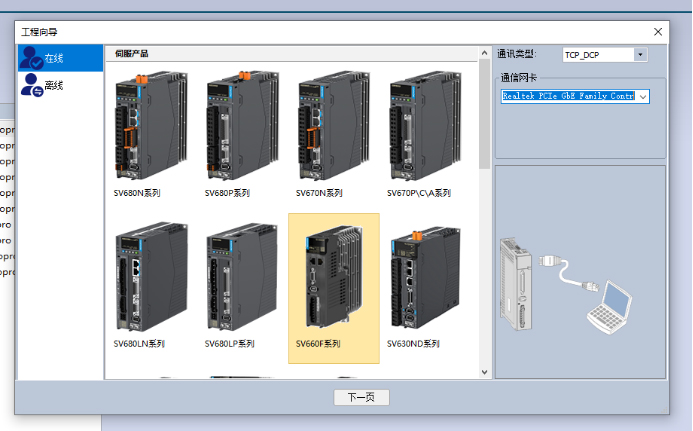Click the product list scrollbar up arrow

pos(485,52)
